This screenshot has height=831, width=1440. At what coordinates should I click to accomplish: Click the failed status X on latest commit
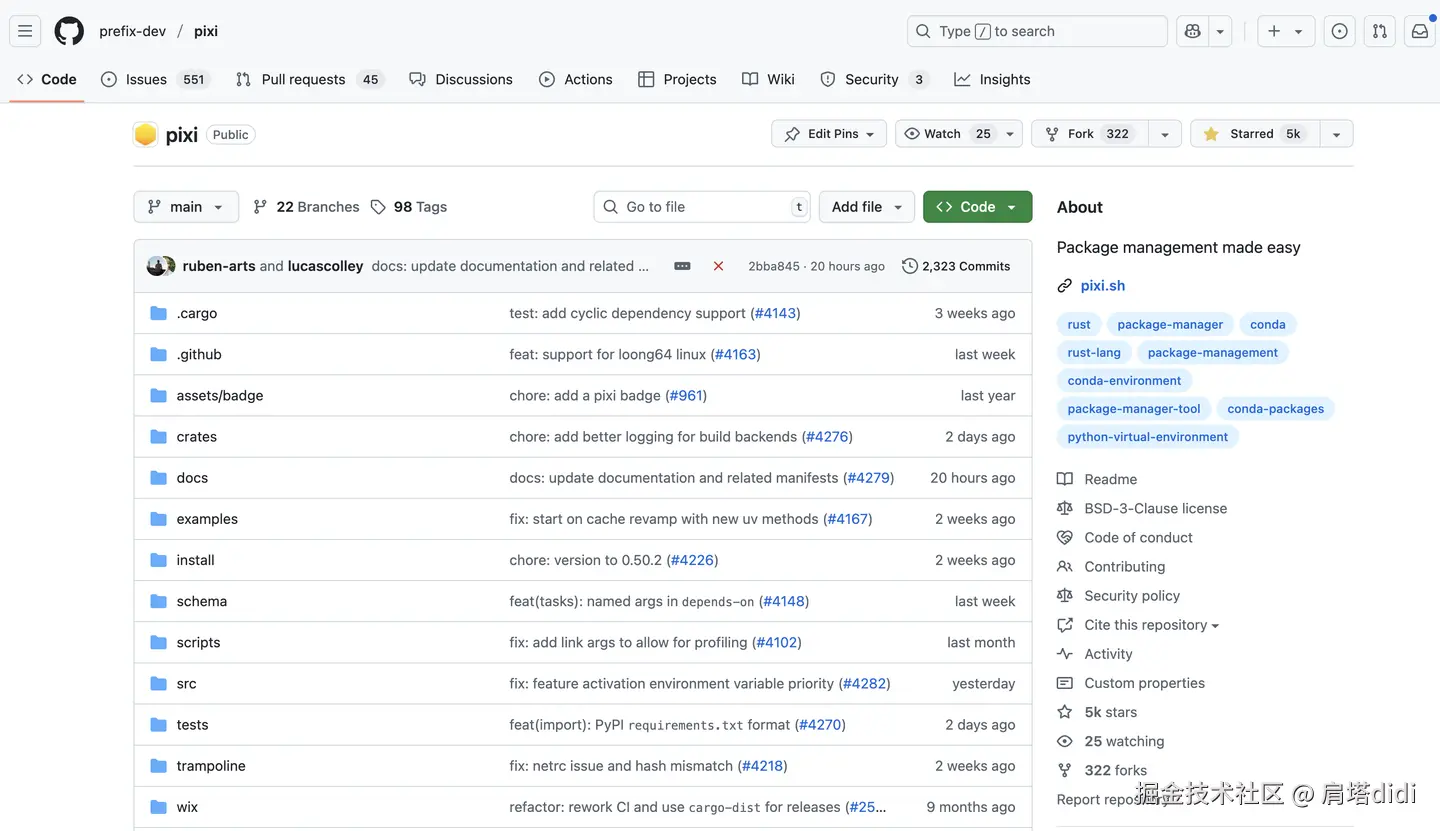[718, 266]
